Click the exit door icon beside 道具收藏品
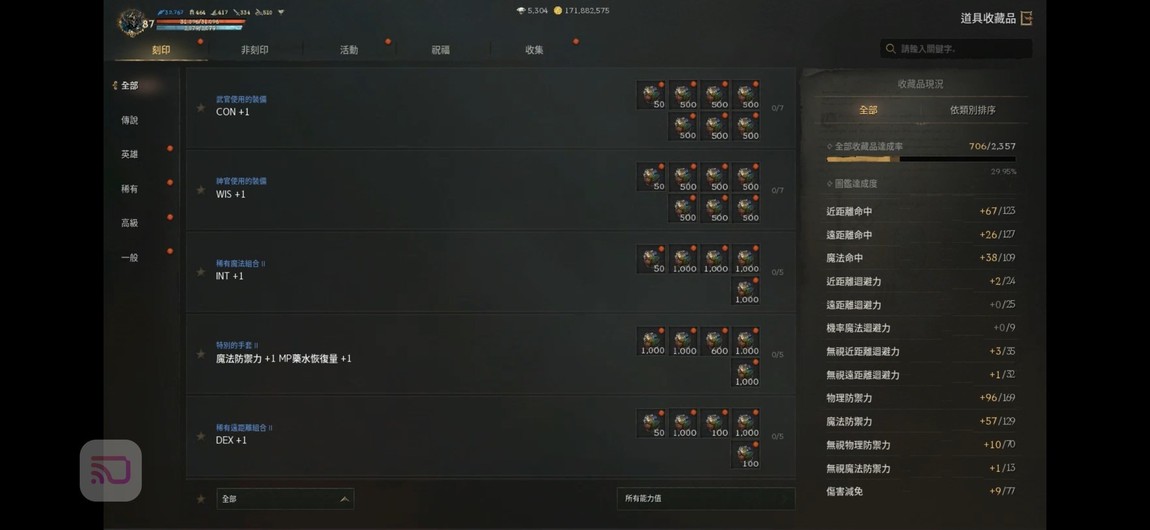The width and height of the screenshot is (1150, 530). pos(1026,18)
